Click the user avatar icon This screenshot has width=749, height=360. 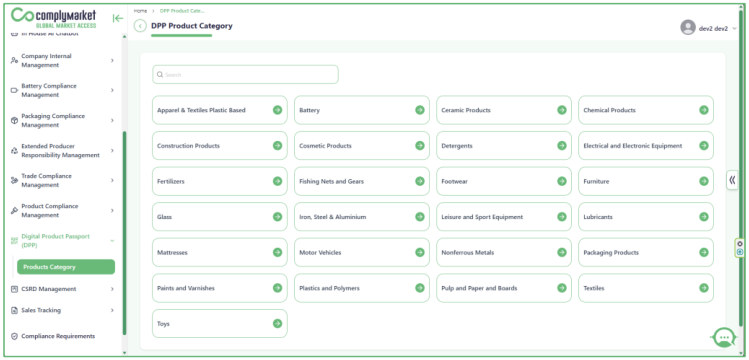tap(688, 27)
